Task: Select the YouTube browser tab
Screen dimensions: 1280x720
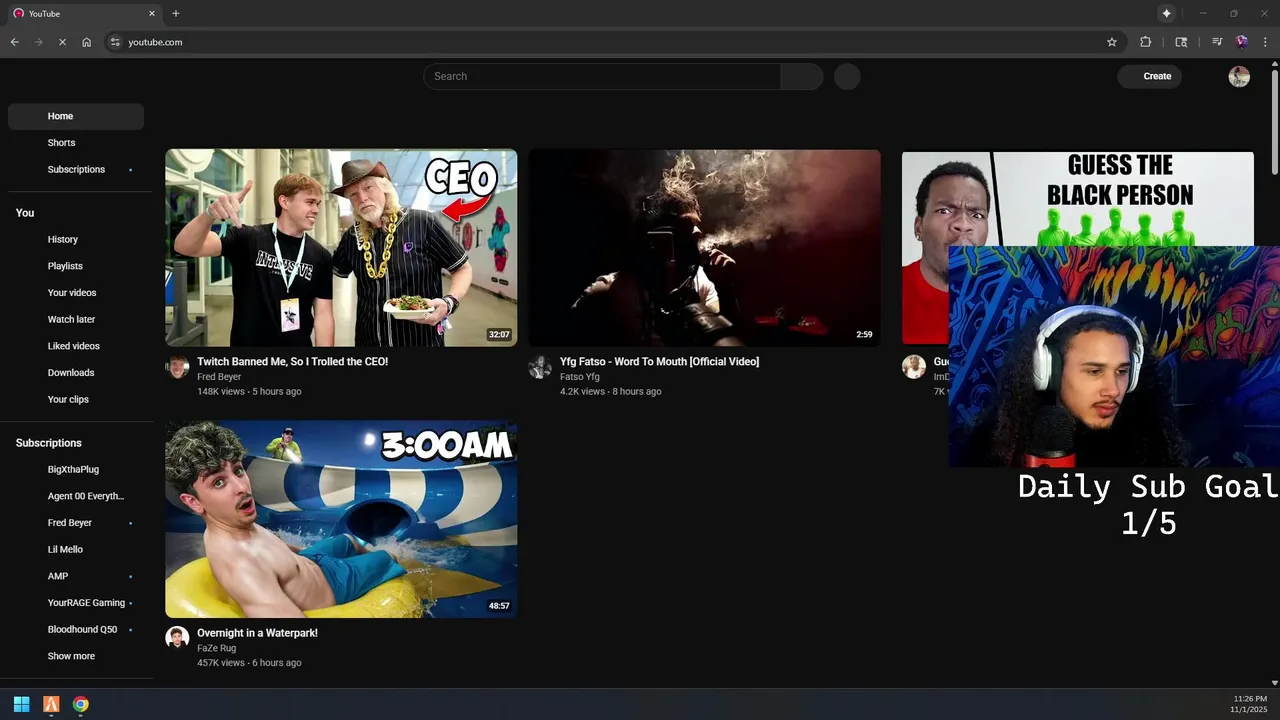Action: pos(84,13)
